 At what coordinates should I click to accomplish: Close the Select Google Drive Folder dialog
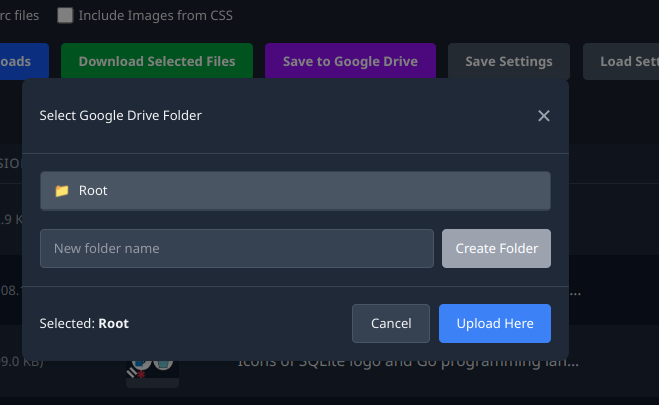tap(544, 116)
